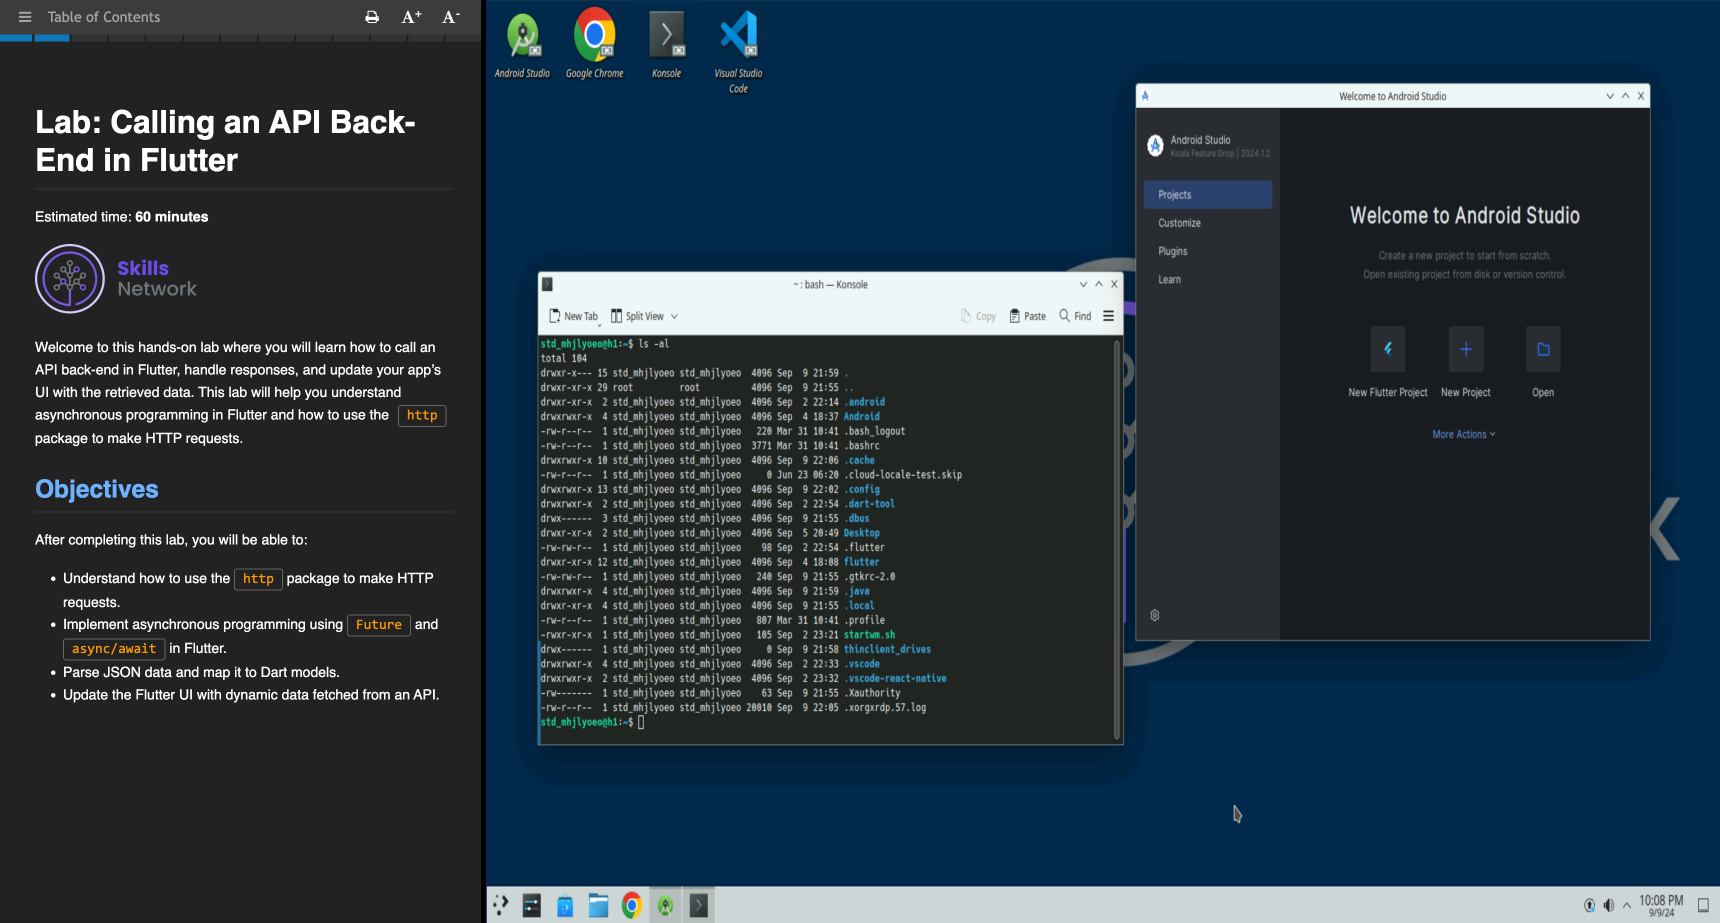Click 'startwm.sh' in terminal listing
Screen dimensions: 1720x923
coord(869,635)
